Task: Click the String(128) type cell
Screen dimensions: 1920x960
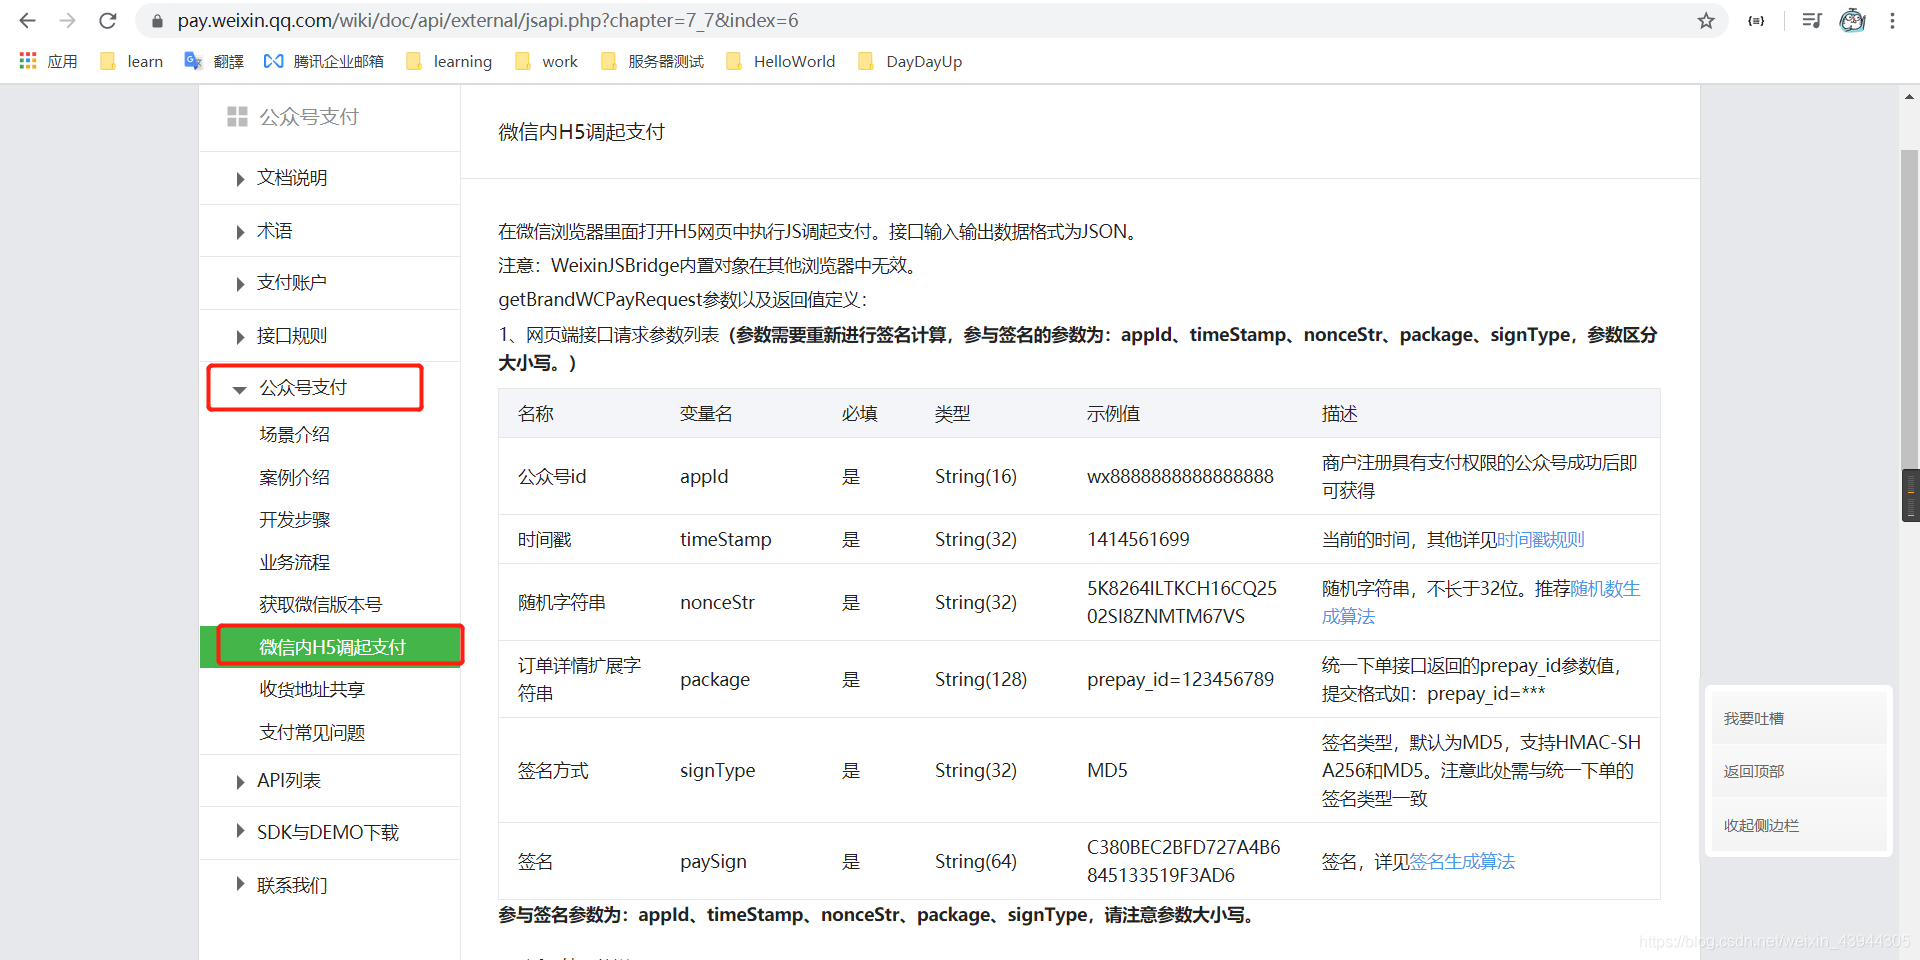Action: (981, 680)
